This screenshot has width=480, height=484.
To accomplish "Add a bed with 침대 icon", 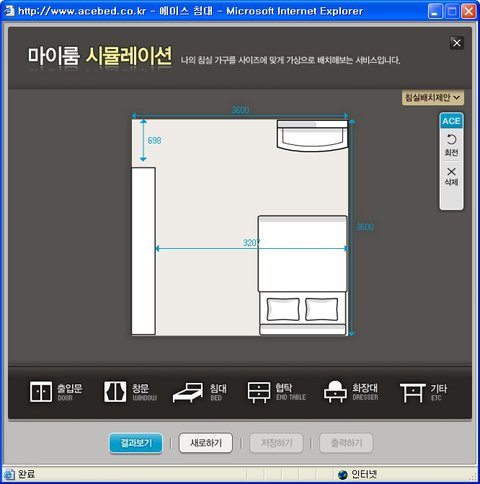I will [x=188, y=392].
